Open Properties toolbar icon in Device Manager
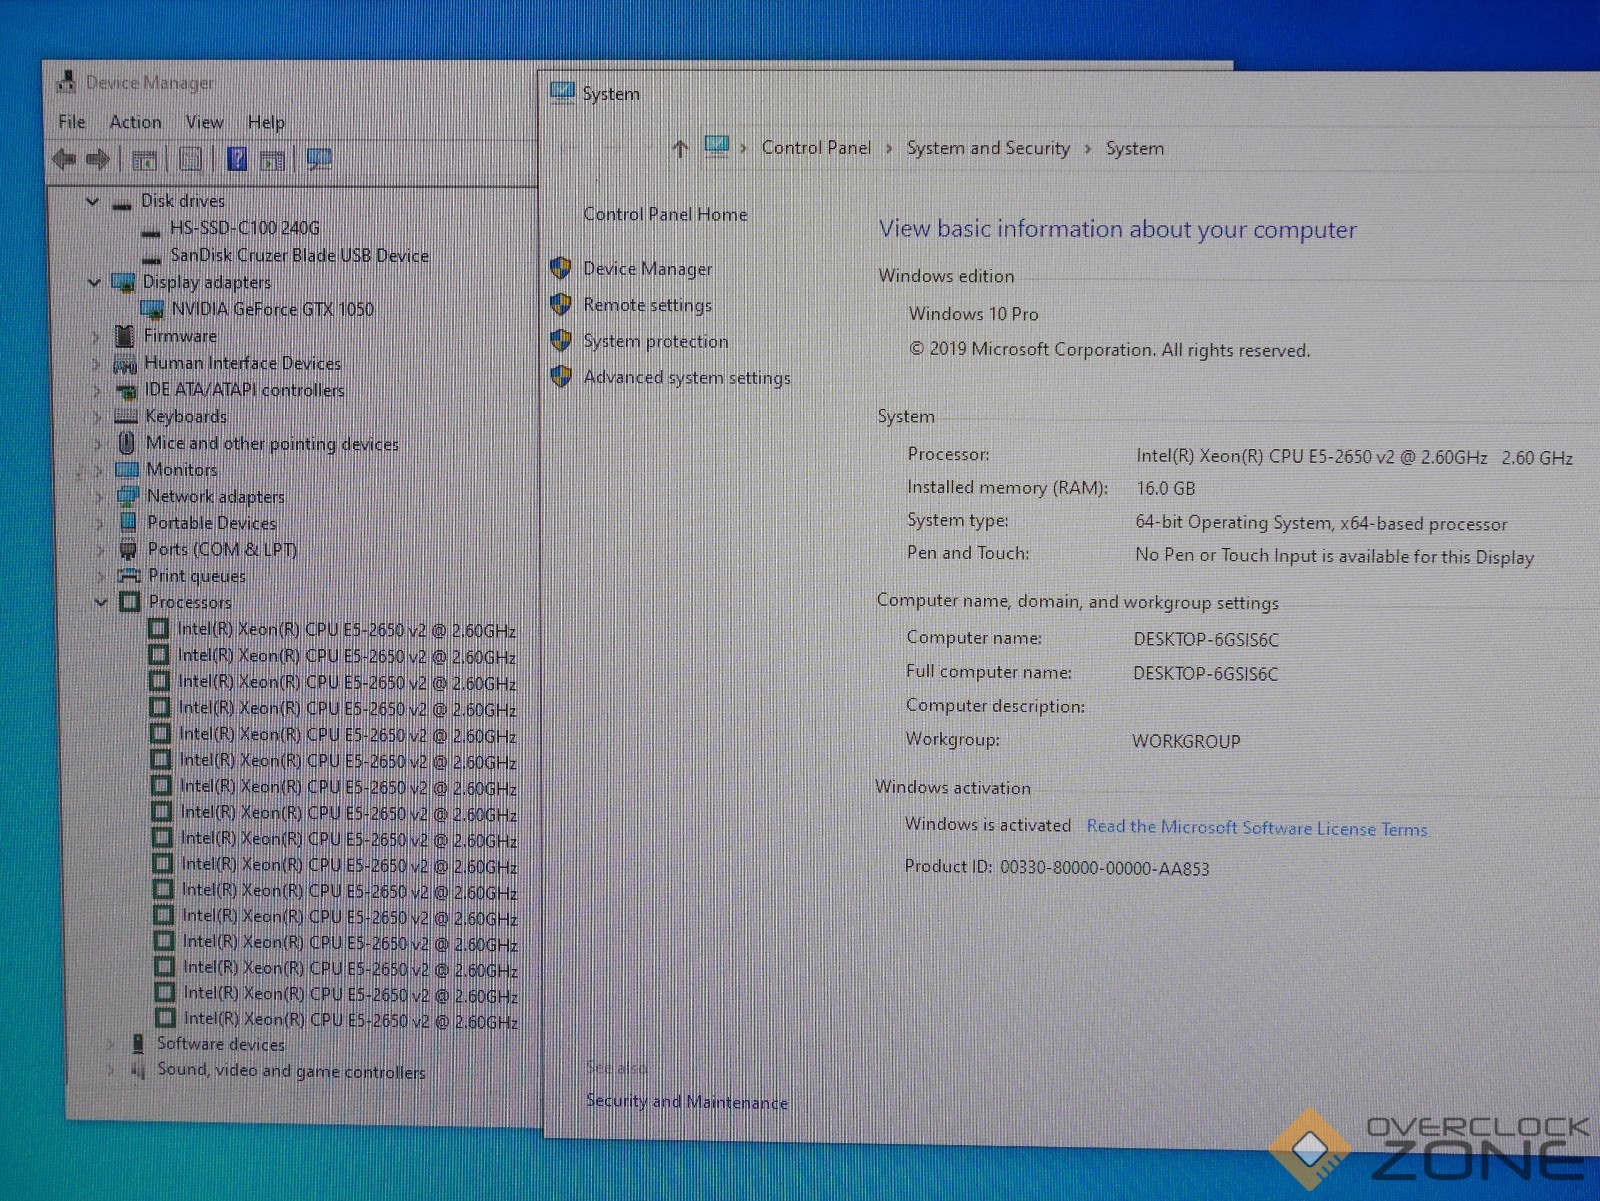The width and height of the screenshot is (1600, 1201). pos(190,159)
